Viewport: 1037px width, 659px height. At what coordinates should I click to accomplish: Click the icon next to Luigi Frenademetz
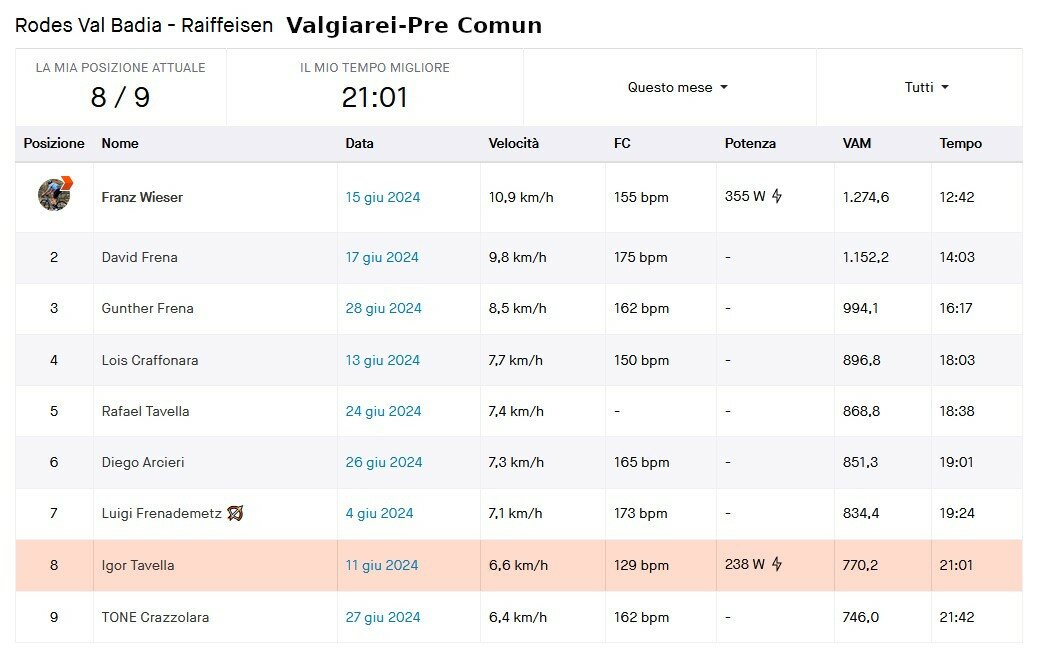coord(235,513)
